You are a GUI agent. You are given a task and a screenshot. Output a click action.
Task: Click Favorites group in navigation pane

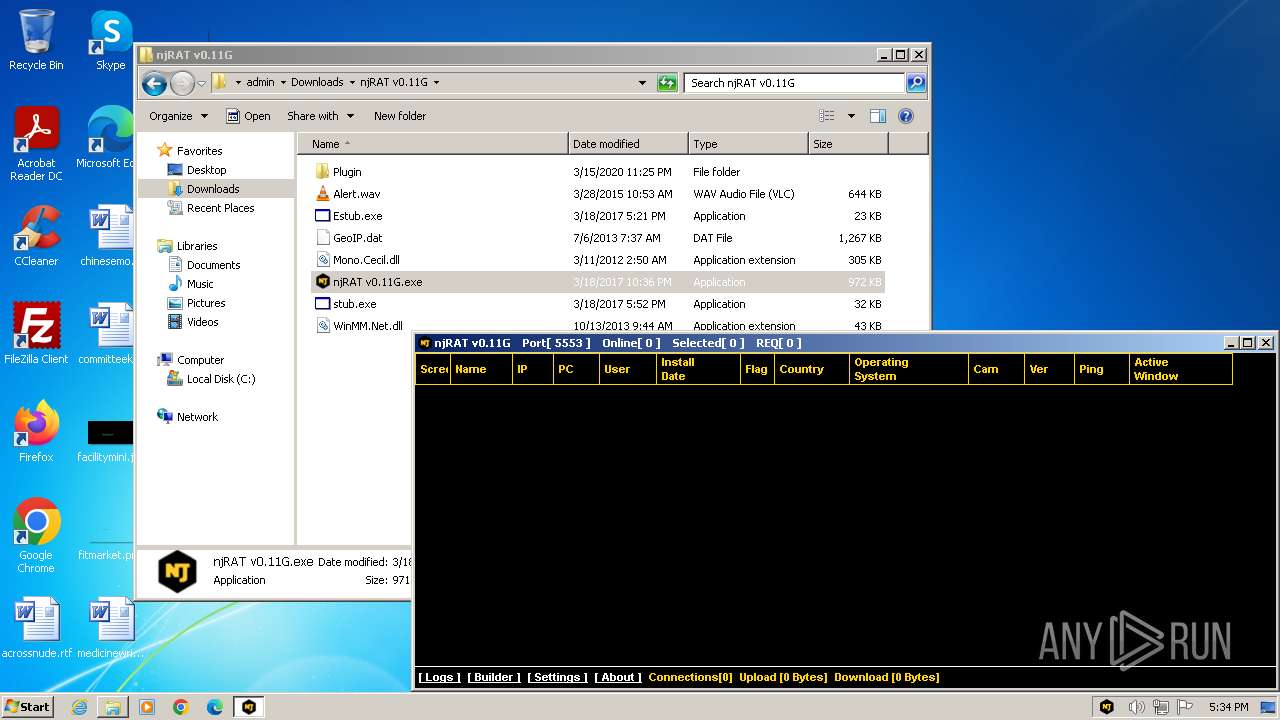pos(199,151)
